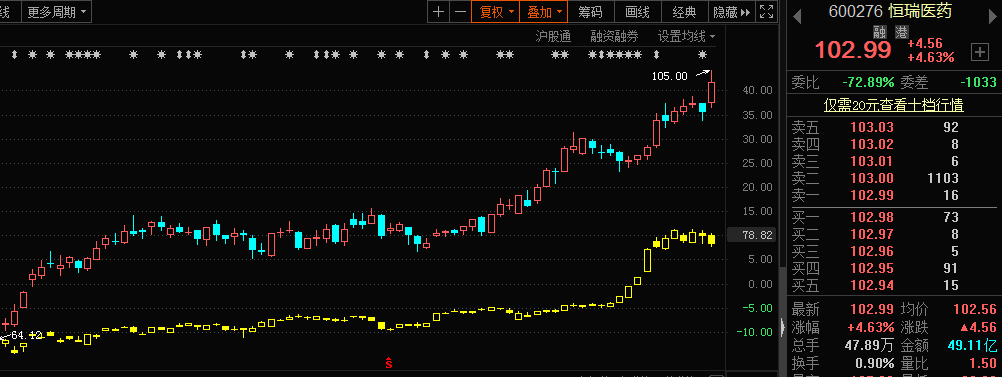Click the 40.00 percent axis label
This screenshot has width=1002, height=377.
(758, 90)
